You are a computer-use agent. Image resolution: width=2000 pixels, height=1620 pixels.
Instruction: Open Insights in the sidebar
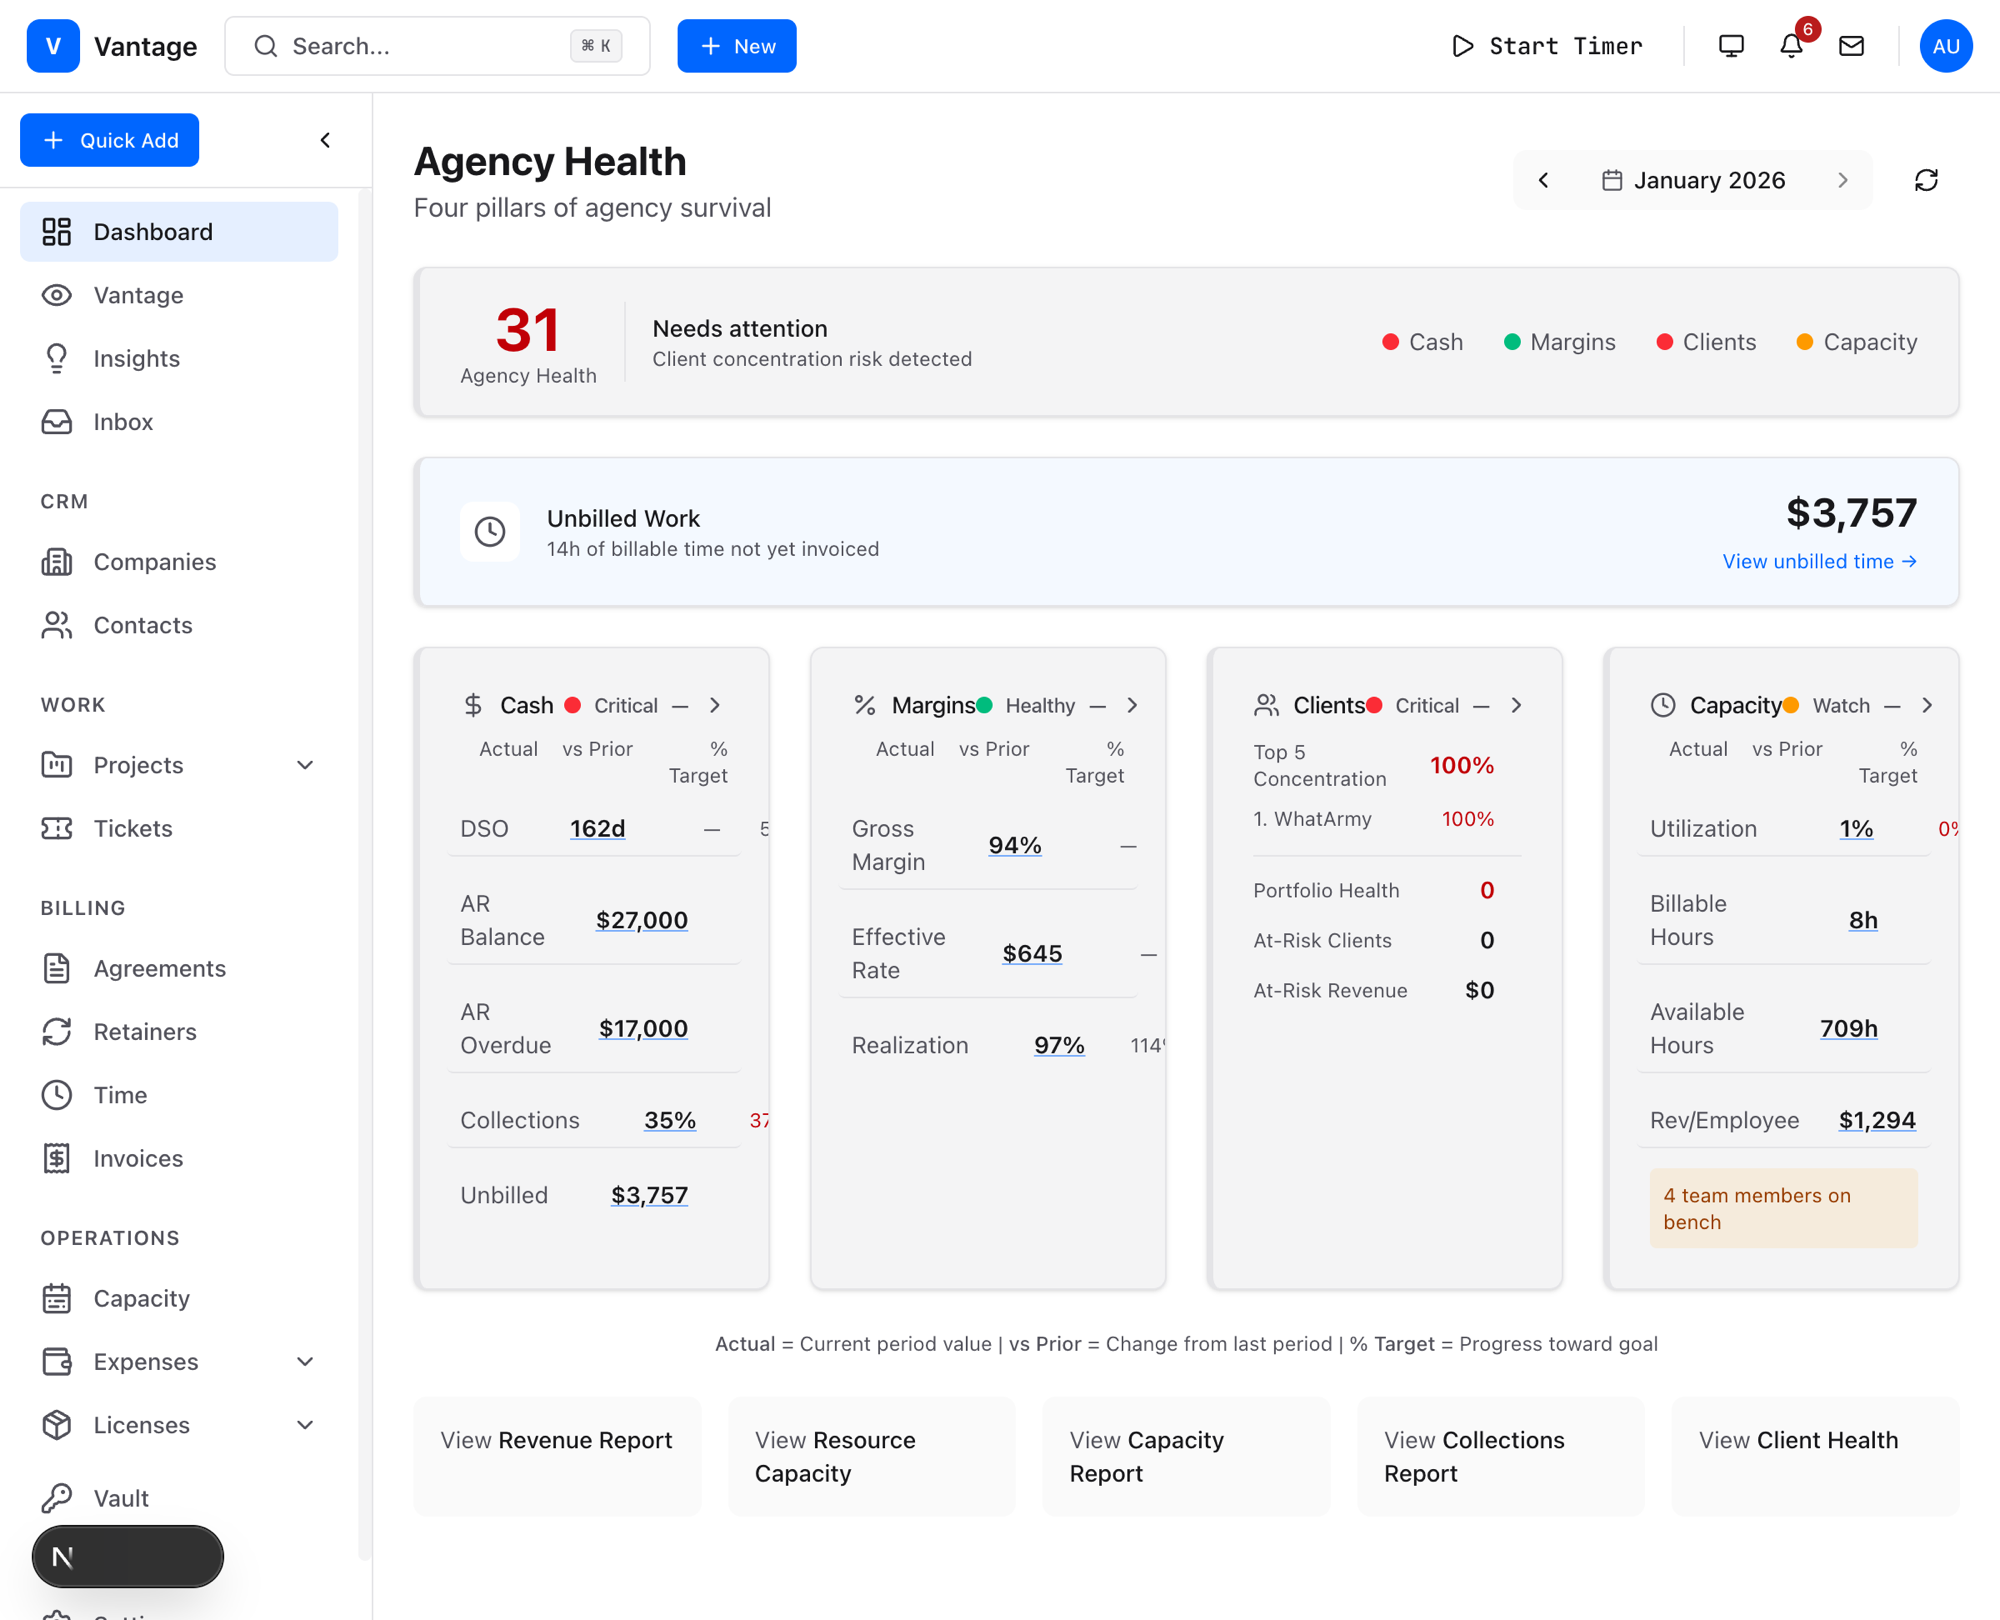tap(136, 358)
